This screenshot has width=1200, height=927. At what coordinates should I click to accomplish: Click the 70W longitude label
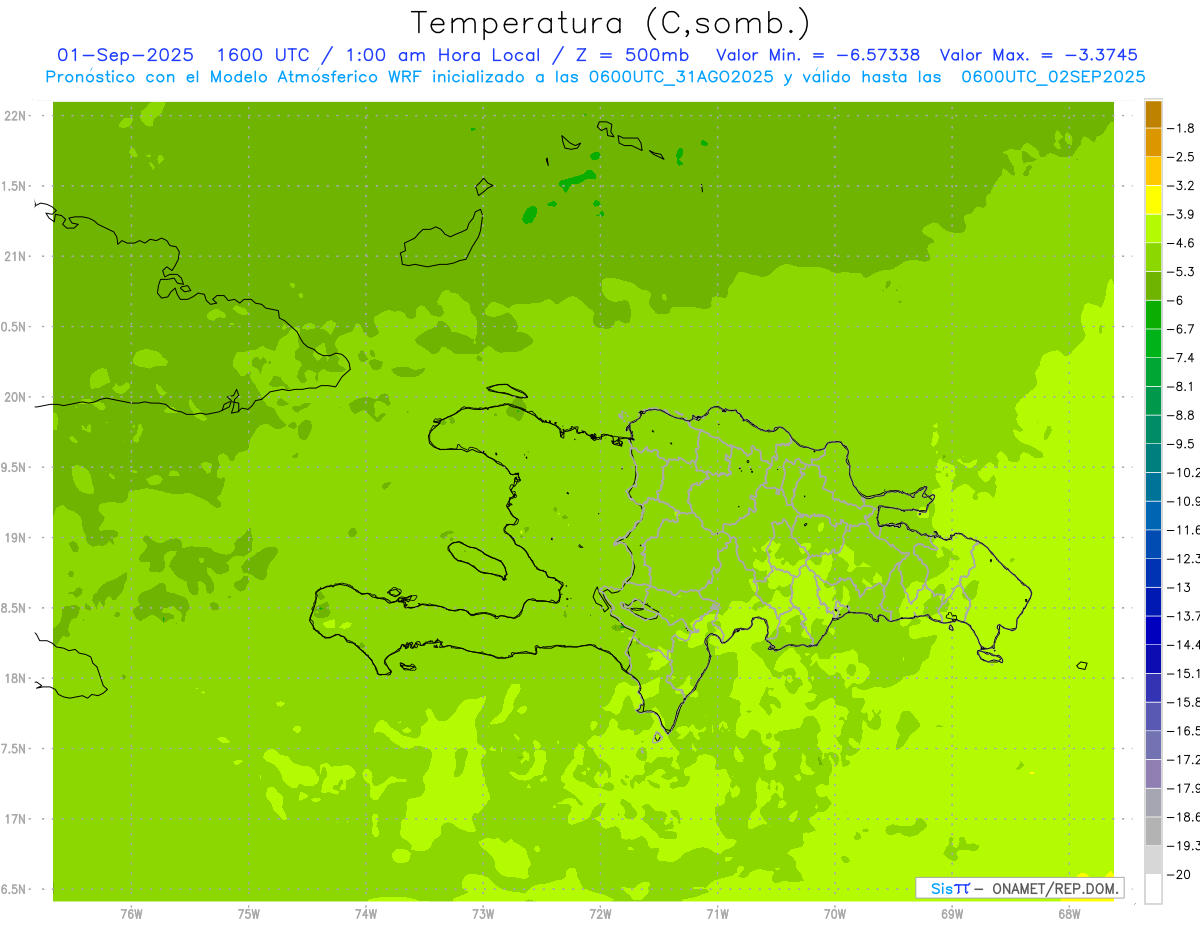click(x=834, y=914)
